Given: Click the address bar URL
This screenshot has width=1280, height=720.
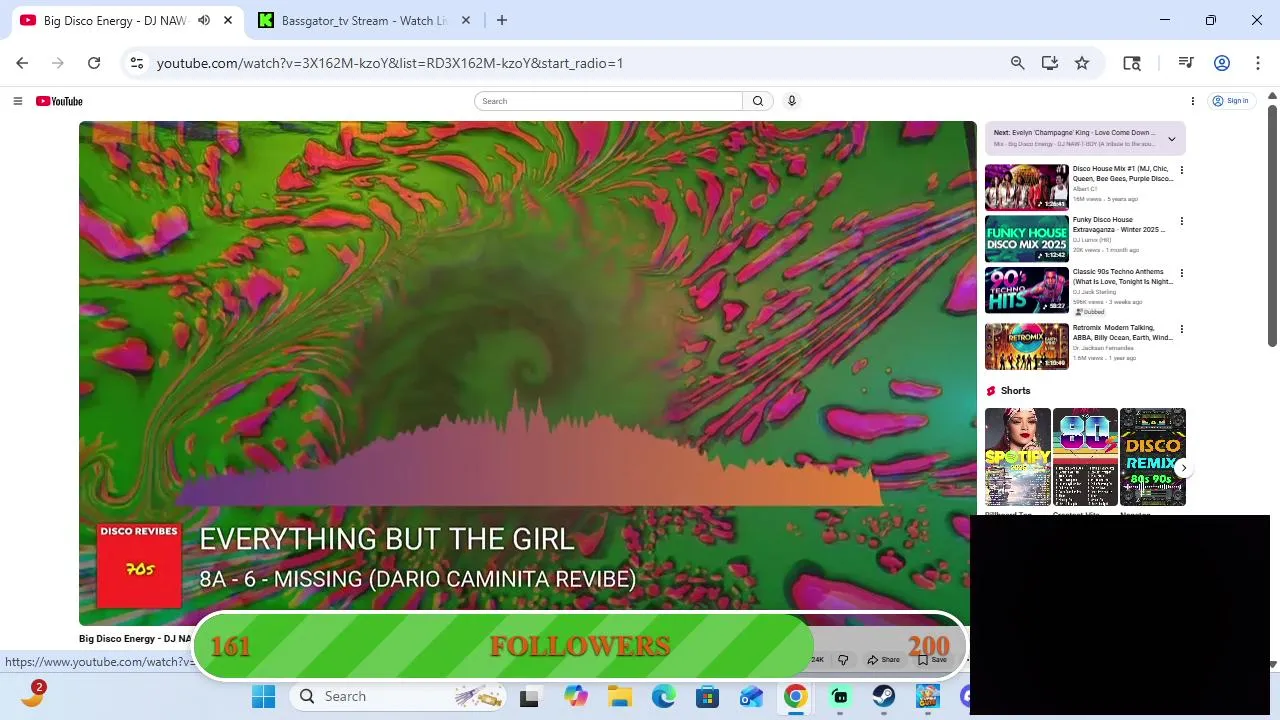Looking at the screenshot, I should 390,63.
